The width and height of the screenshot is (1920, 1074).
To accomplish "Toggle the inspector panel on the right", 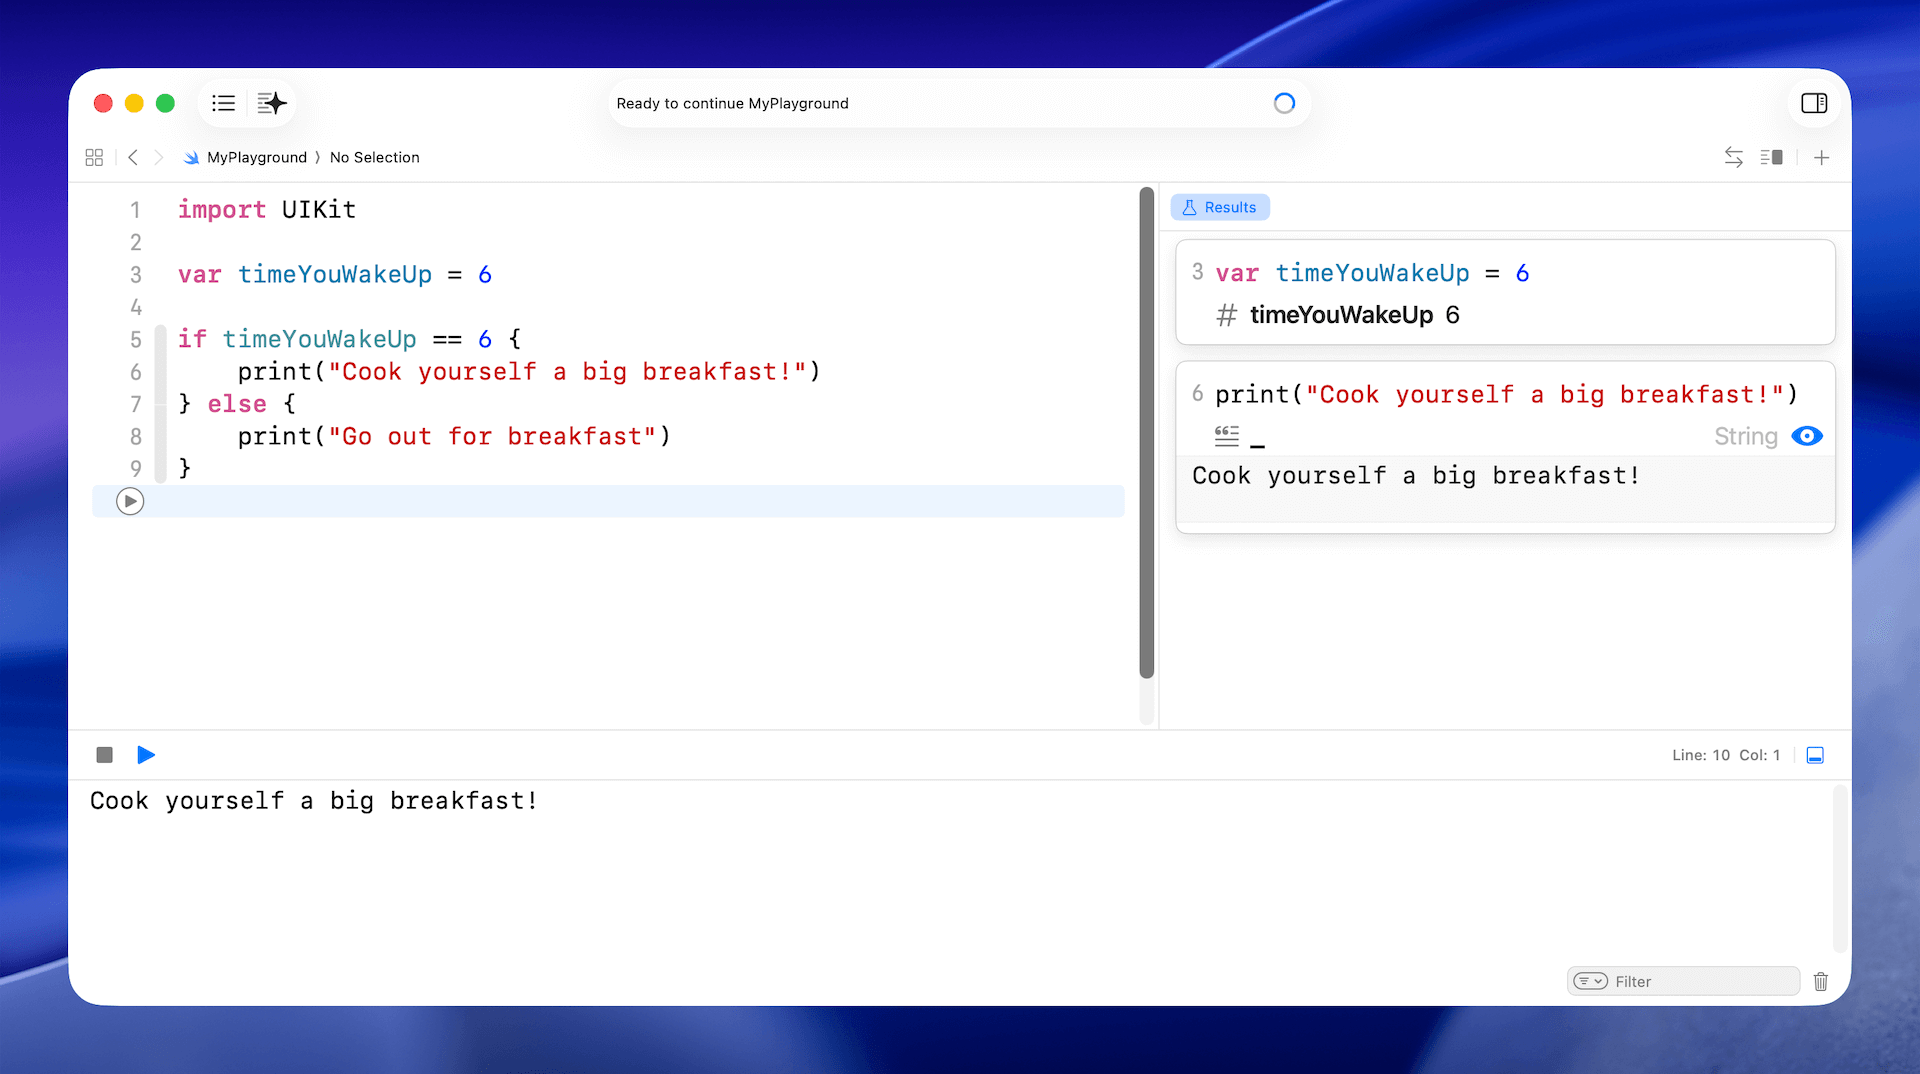I will click(x=1813, y=103).
